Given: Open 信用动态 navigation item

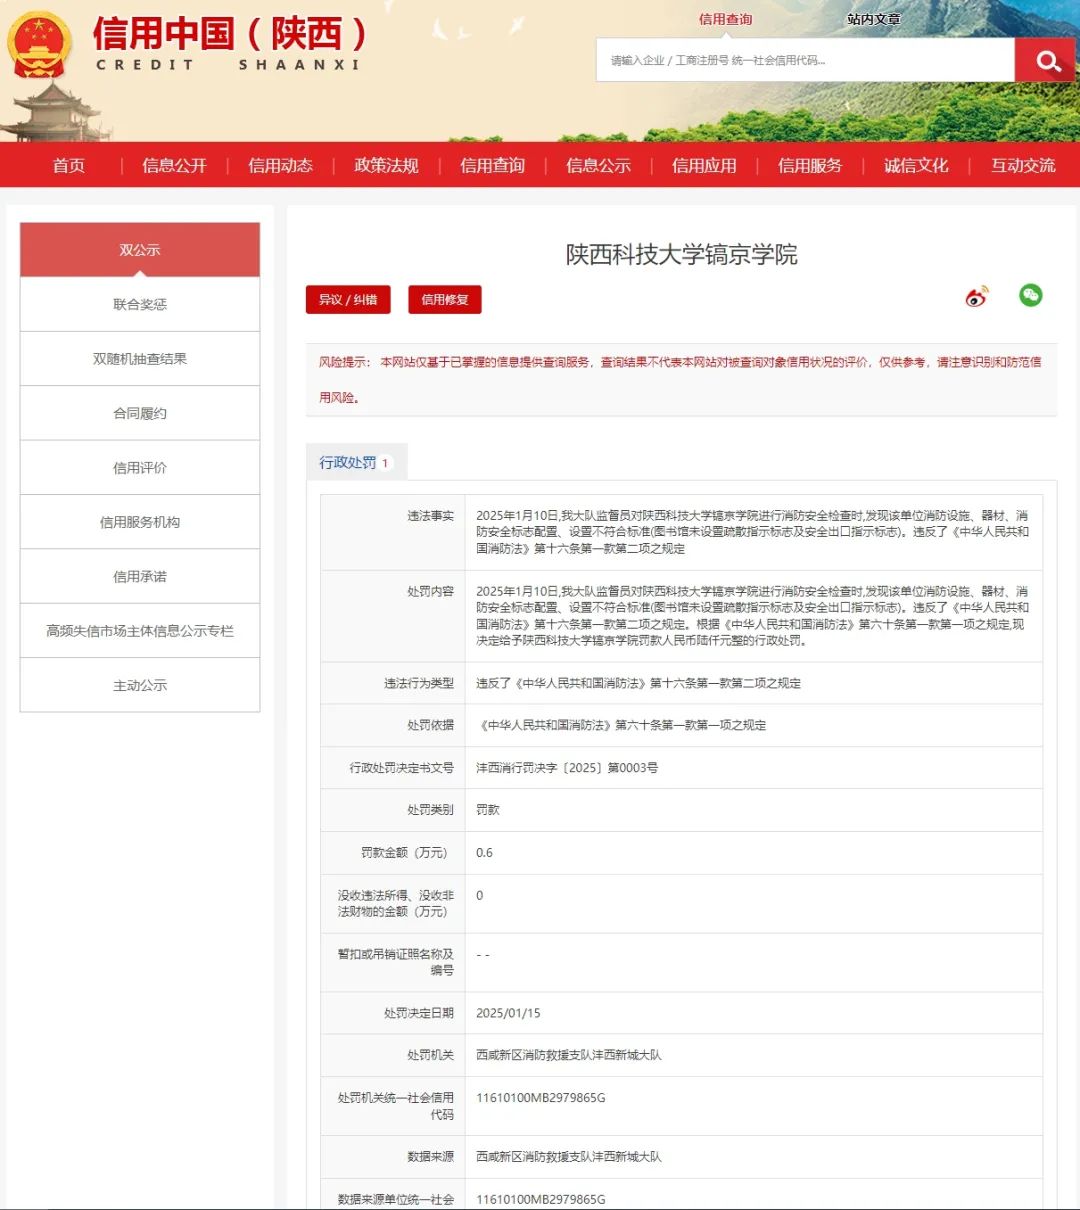Looking at the screenshot, I should point(280,165).
